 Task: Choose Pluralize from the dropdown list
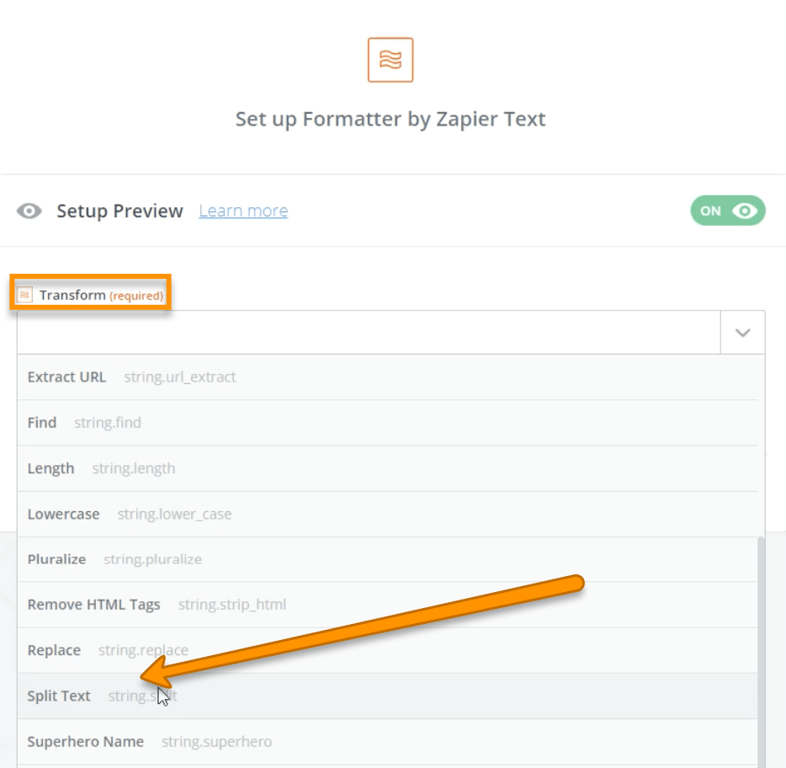57,559
